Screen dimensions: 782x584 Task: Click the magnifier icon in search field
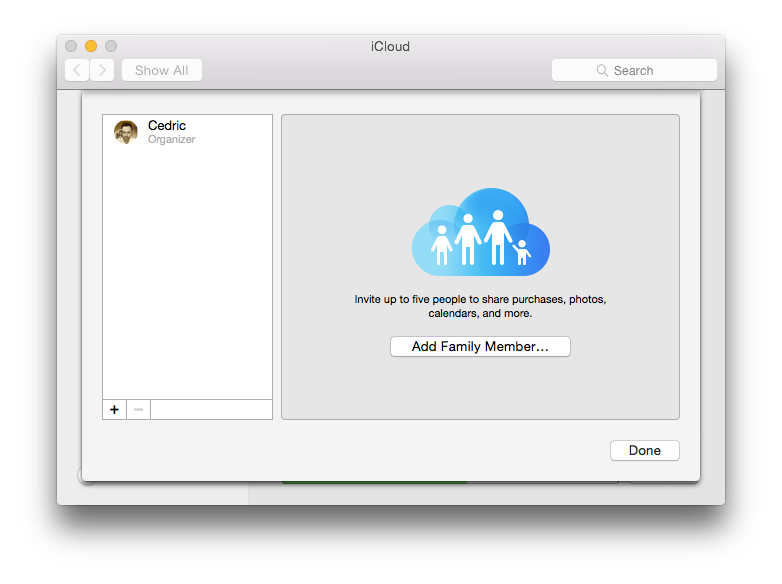[x=602, y=70]
